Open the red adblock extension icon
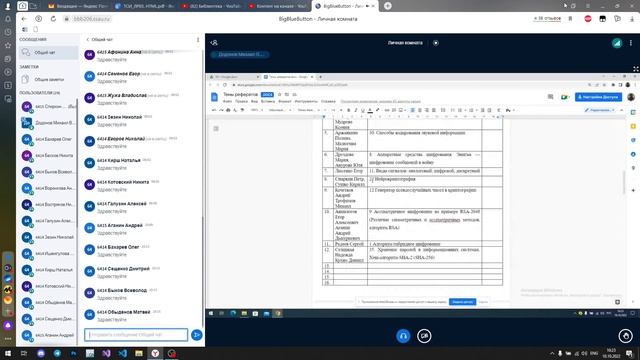 [x=588, y=19]
